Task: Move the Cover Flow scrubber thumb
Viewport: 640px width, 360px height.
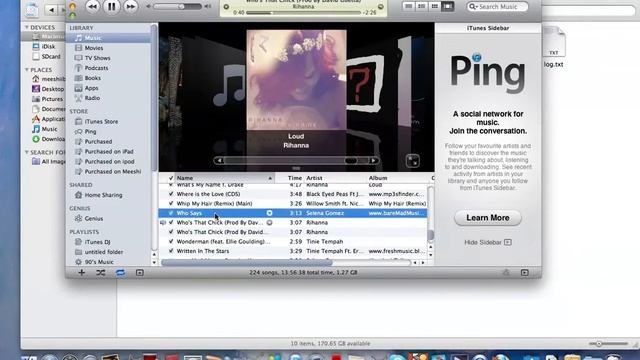Action: tap(350, 161)
